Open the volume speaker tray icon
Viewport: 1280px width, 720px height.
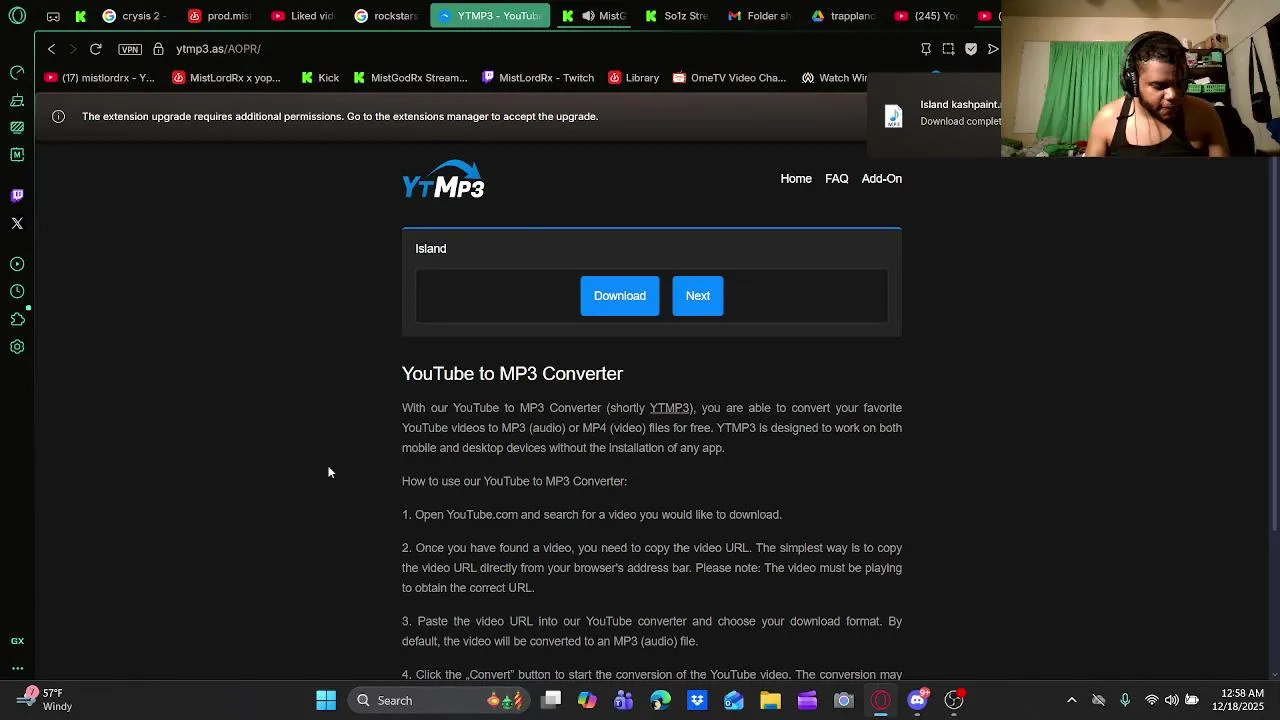tap(1171, 701)
